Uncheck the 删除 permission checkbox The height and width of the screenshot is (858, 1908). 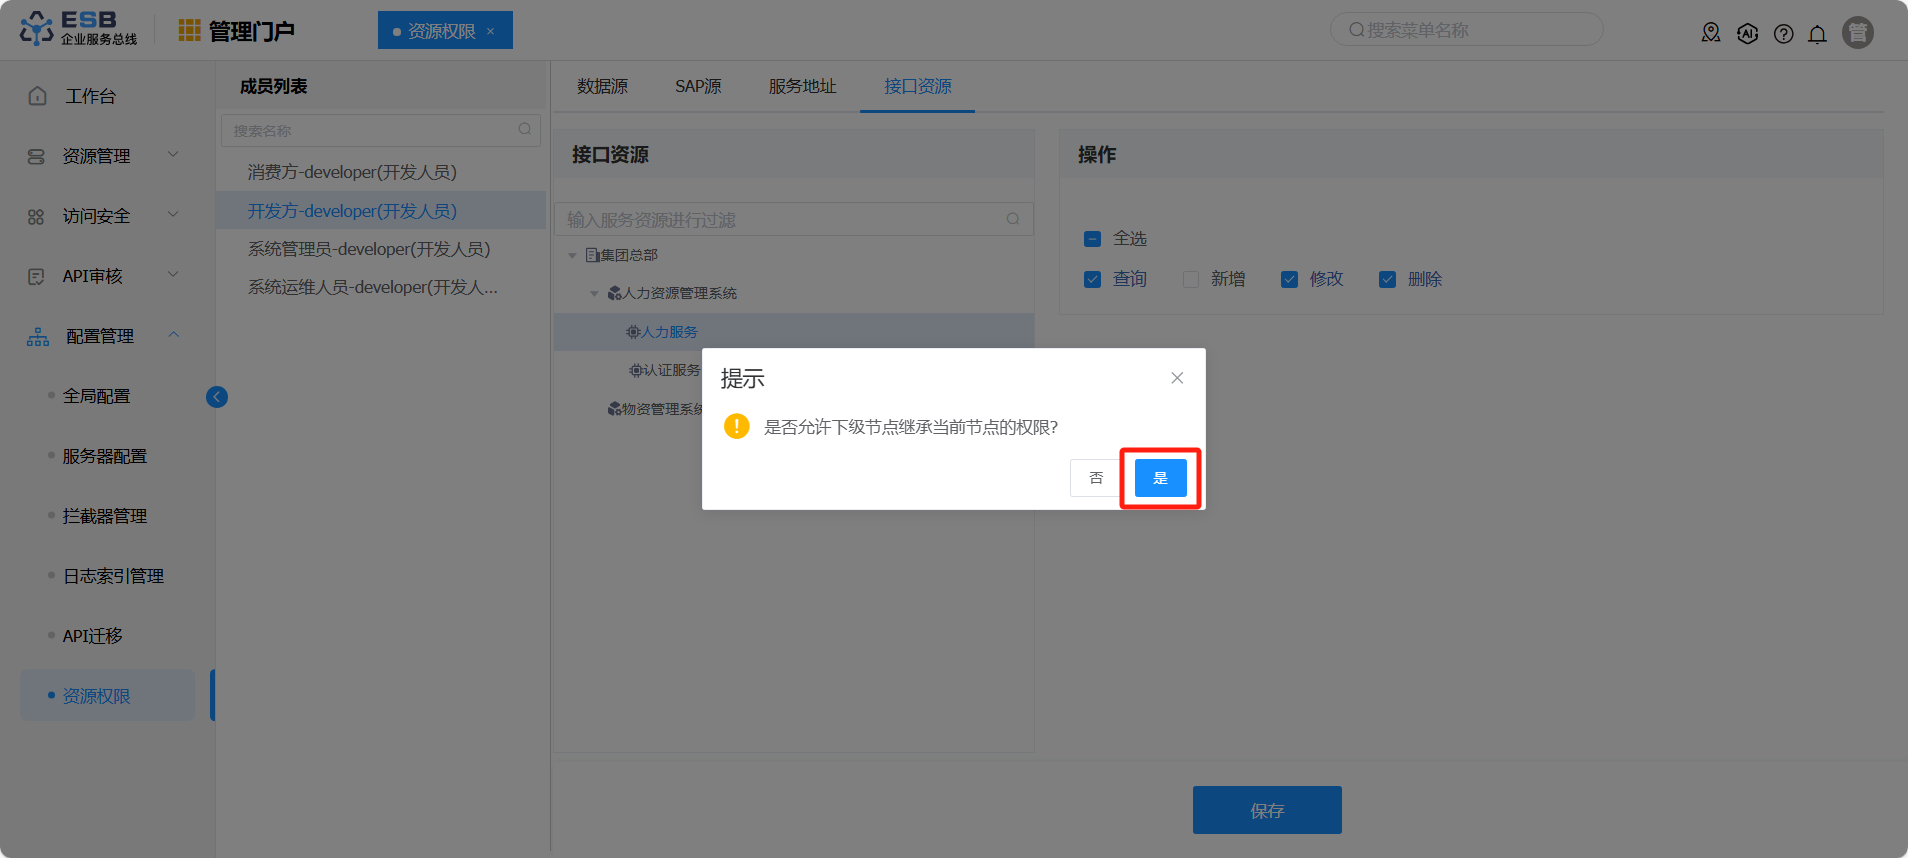coord(1387,280)
